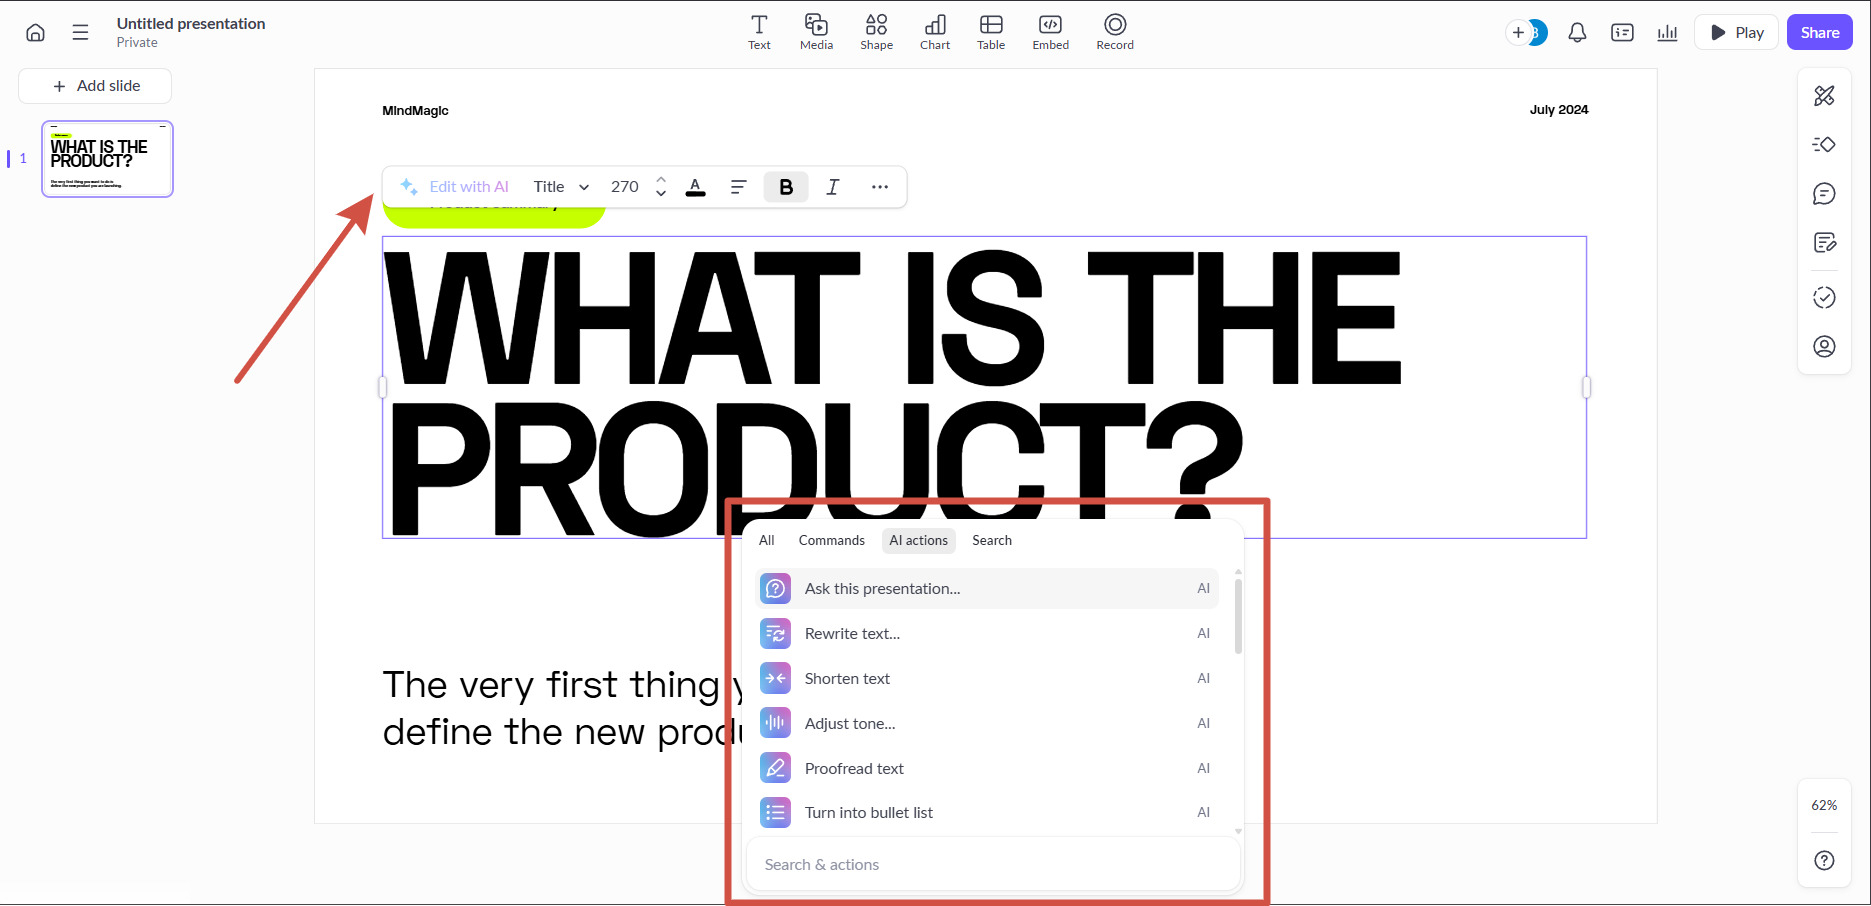Open notifications bell
Image resolution: width=1871 pixels, height=906 pixels.
[x=1577, y=33]
